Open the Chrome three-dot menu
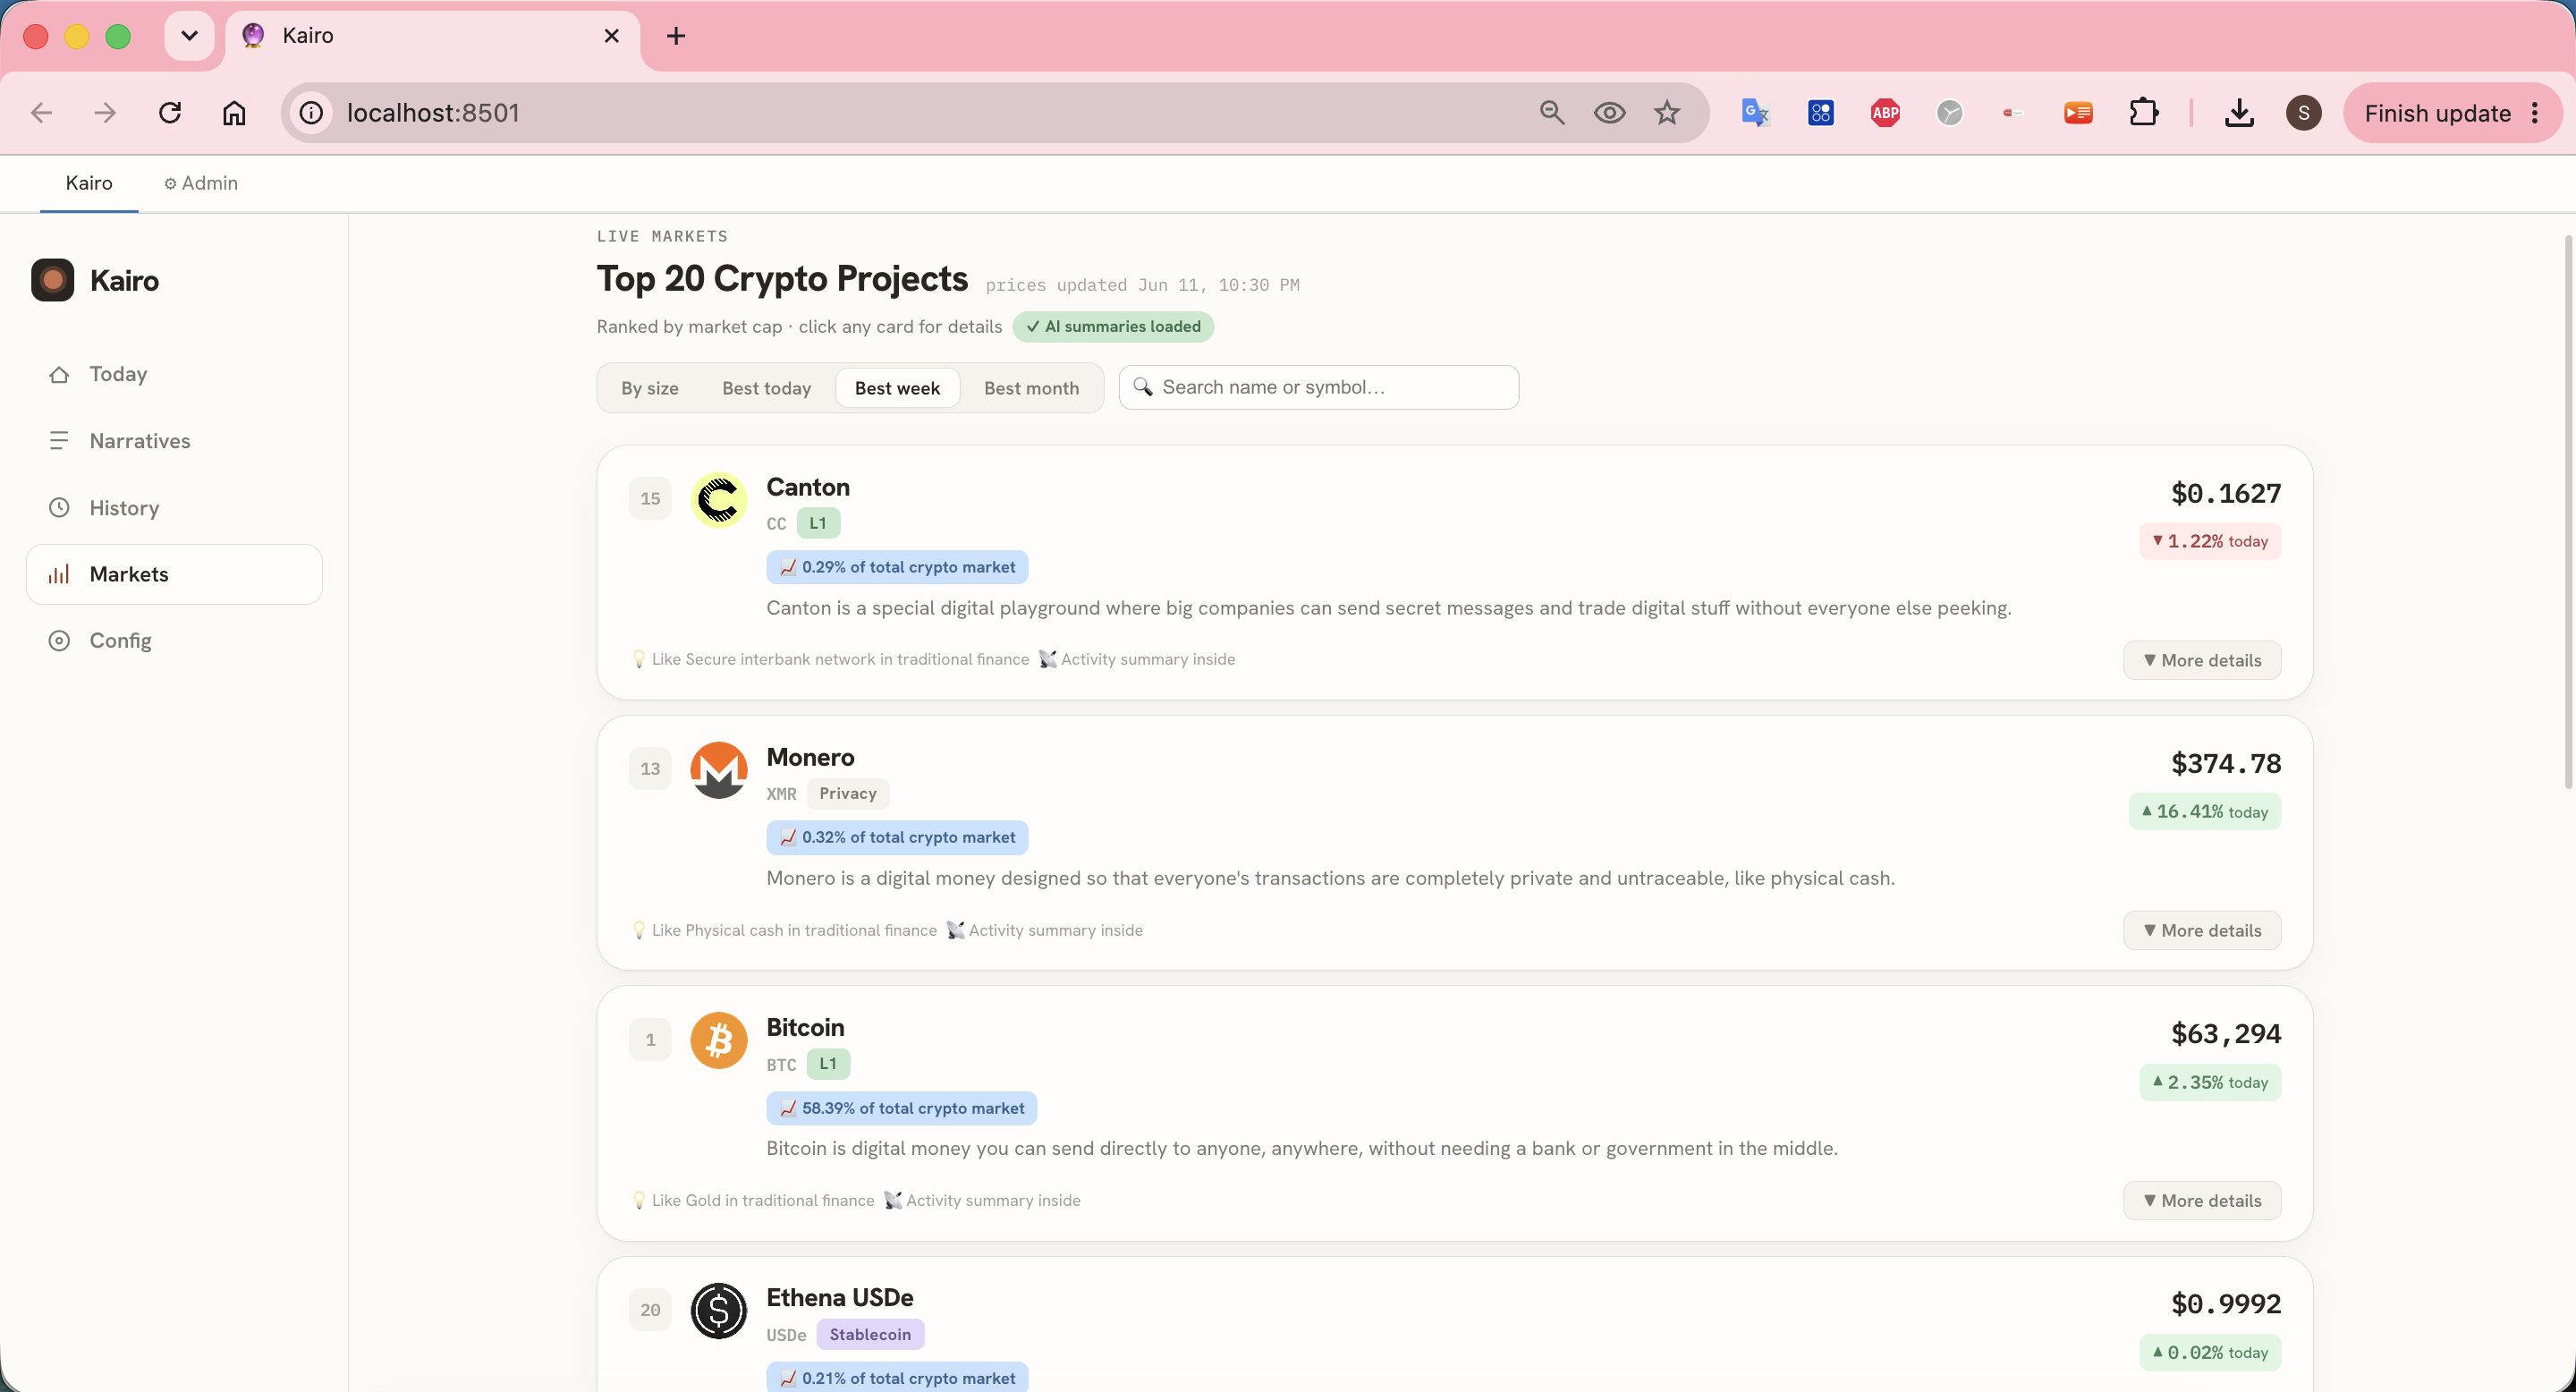The image size is (2576, 1392). (2534, 113)
